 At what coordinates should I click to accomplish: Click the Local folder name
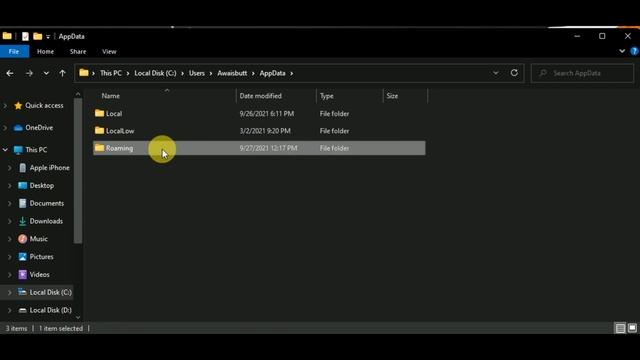click(114, 114)
